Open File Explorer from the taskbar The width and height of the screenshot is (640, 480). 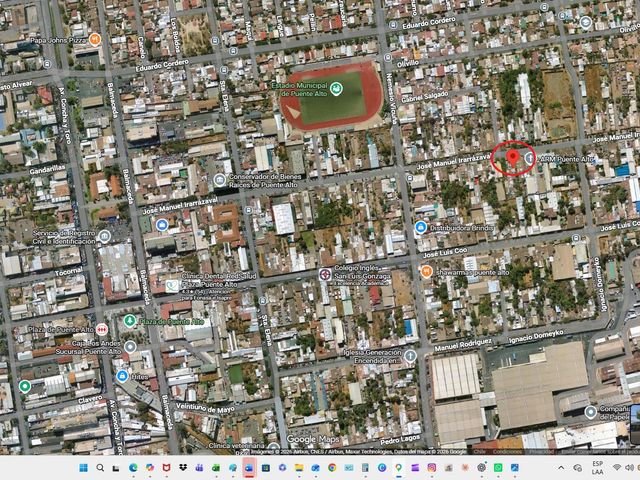click(x=299, y=468)
